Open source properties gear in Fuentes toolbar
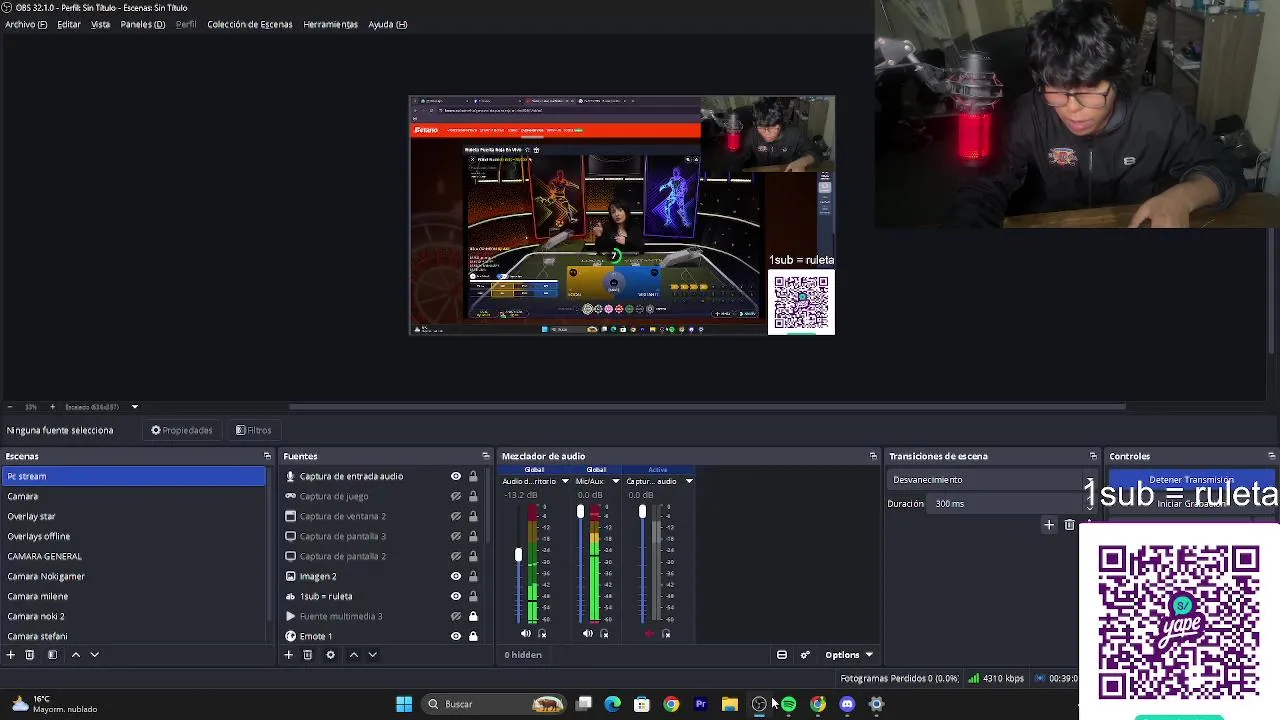 pyautogui.click(x=330, y=655)
